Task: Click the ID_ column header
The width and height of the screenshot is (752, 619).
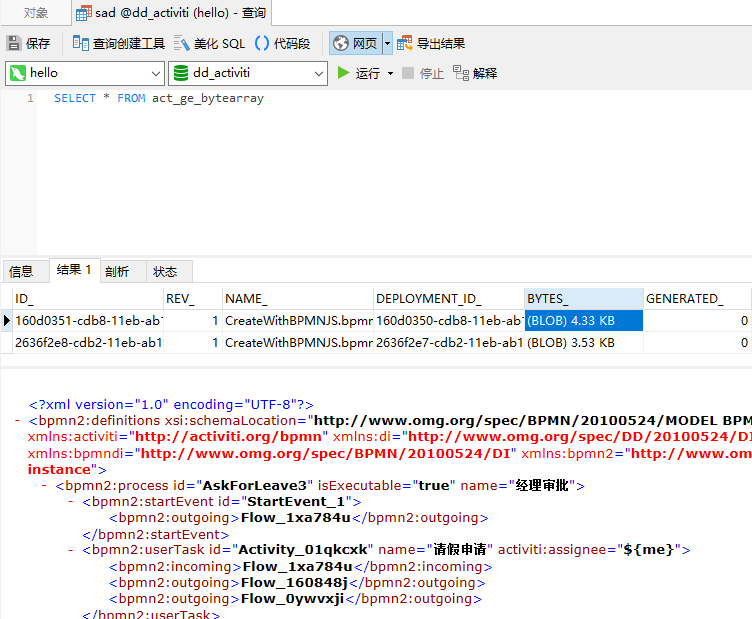Action: point(88,299)
